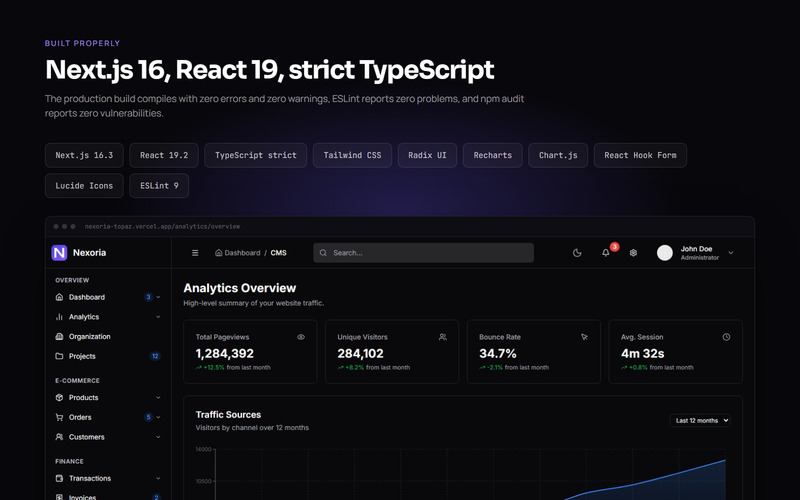This screenshot has width=800, height=500.
Task: Open the Analytics sidebar menu item
Action: click(x=108, y=317)
